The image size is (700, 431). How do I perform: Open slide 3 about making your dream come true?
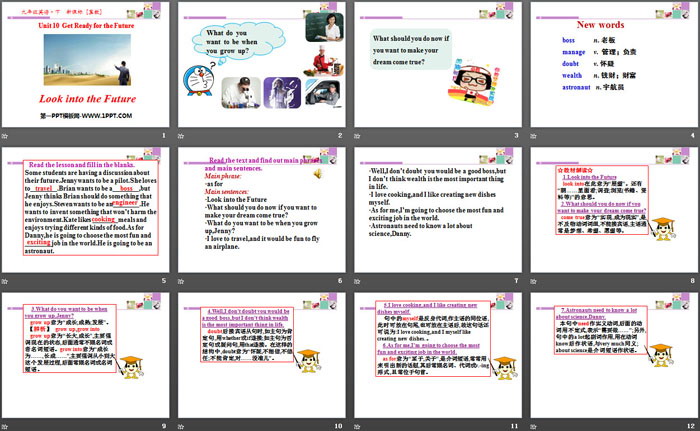click(438, 64)
